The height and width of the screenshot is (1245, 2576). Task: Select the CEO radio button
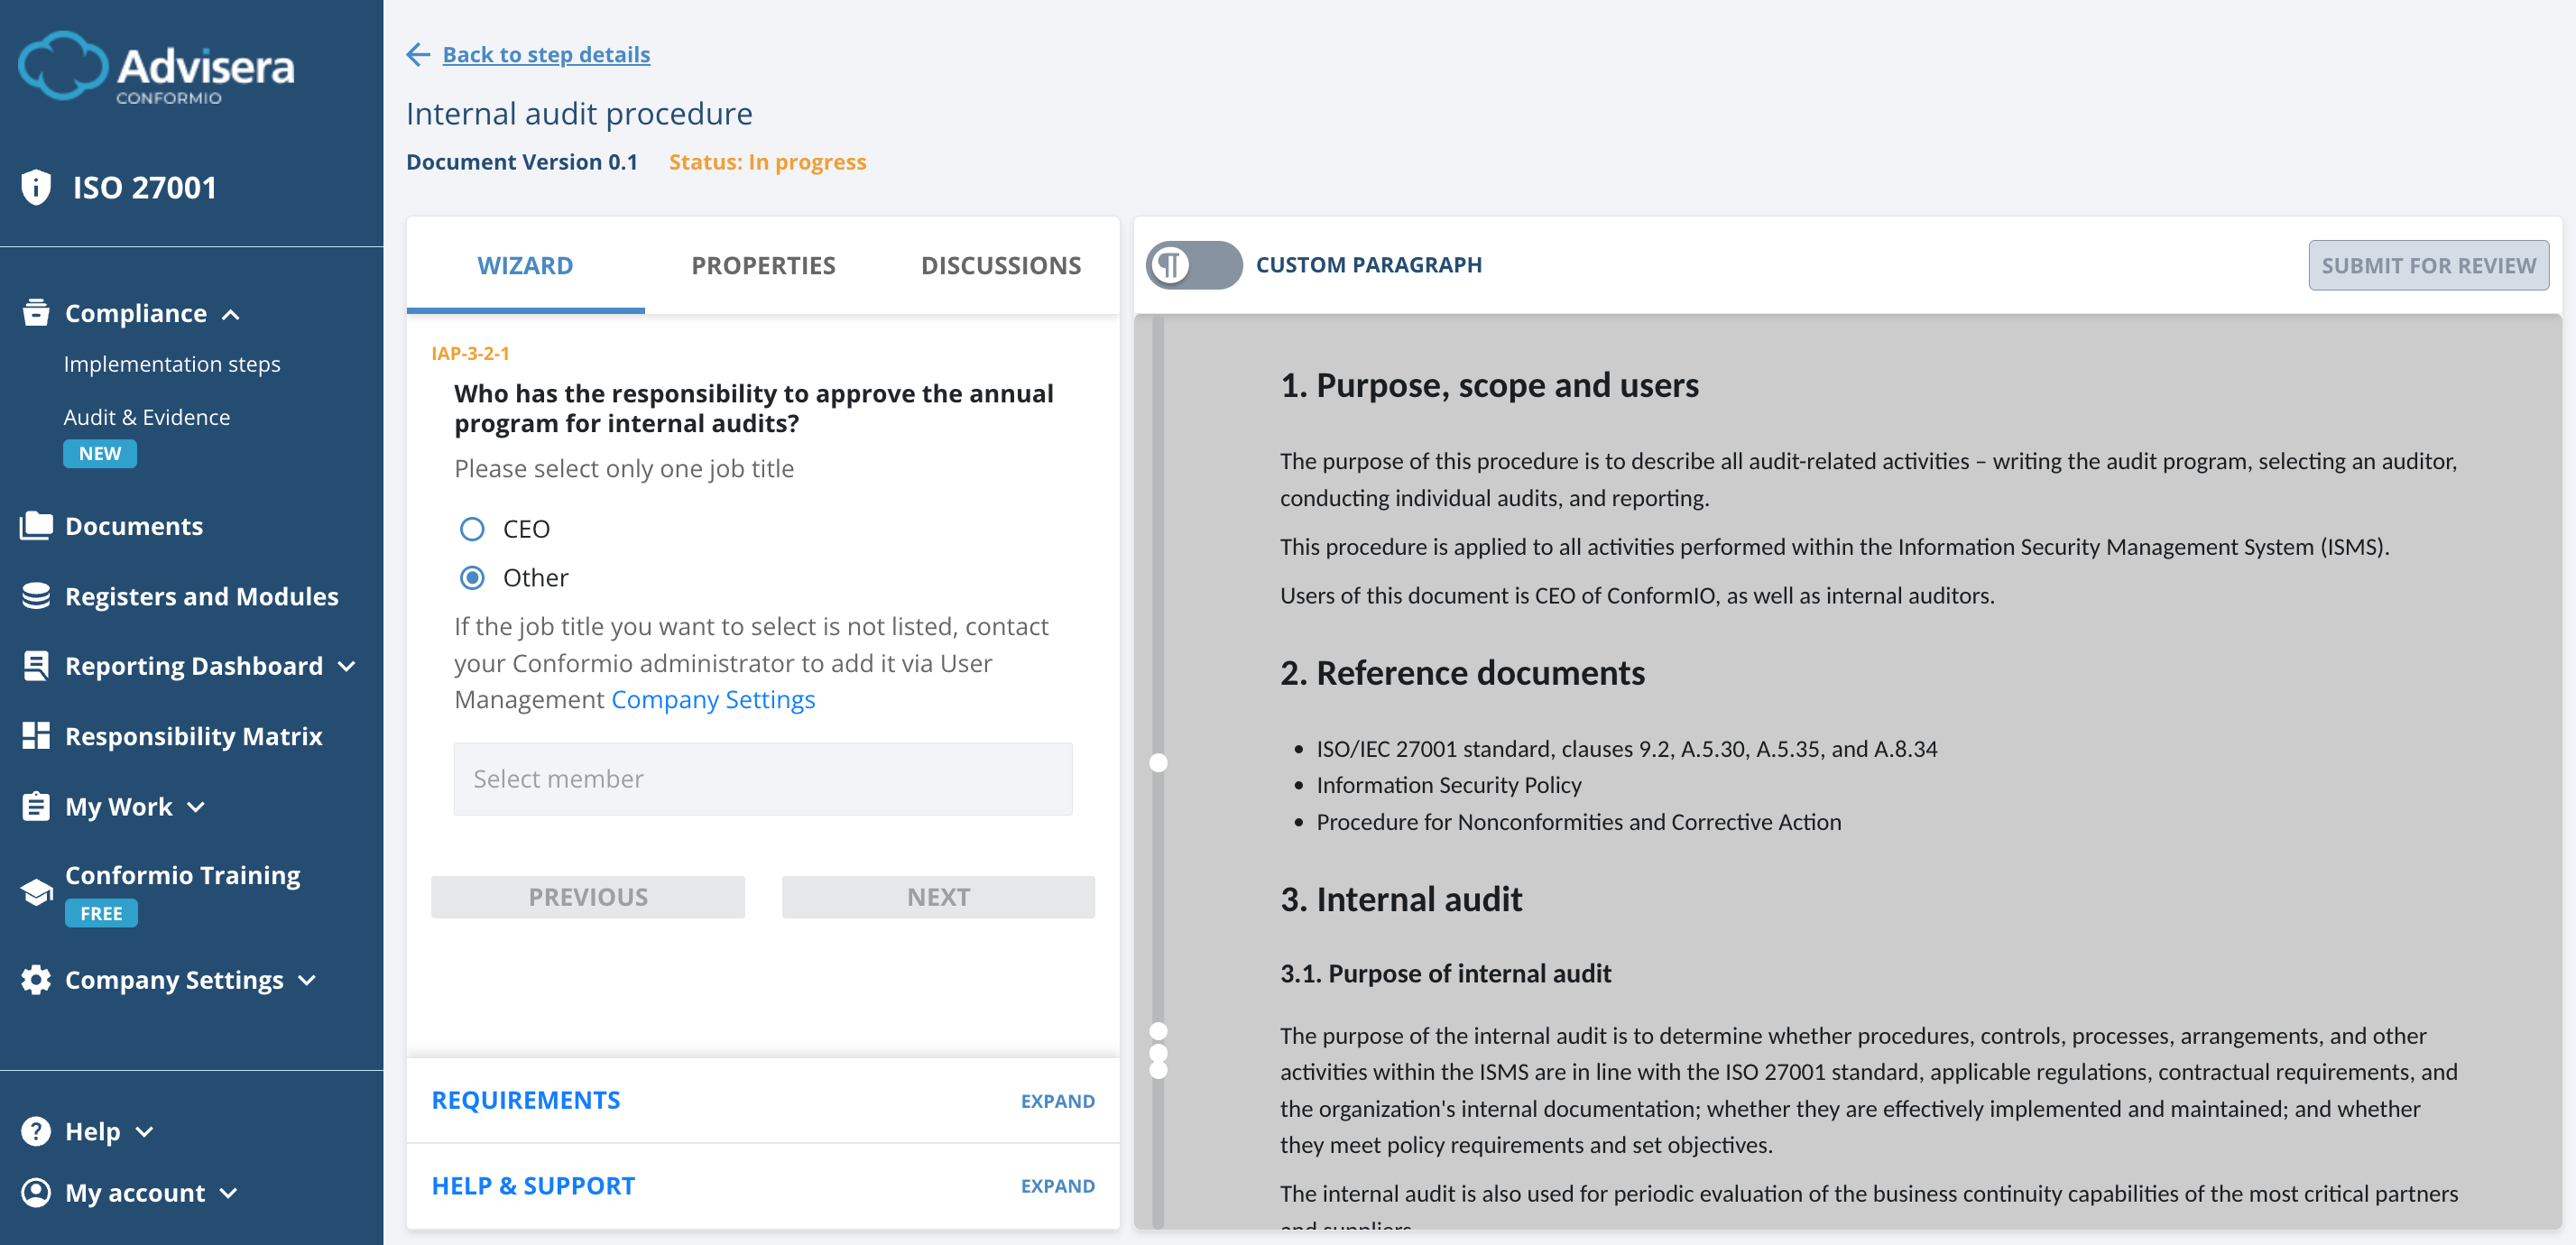pyautogui.click(x=471, y=529)
